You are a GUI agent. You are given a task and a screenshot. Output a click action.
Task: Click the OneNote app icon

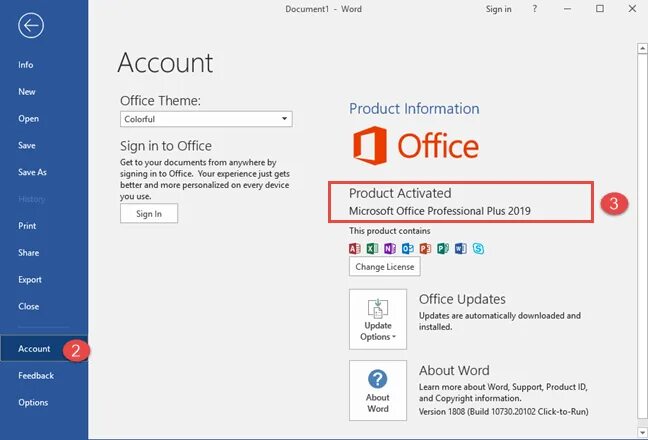pyautogui.click(x=390, y=248)
